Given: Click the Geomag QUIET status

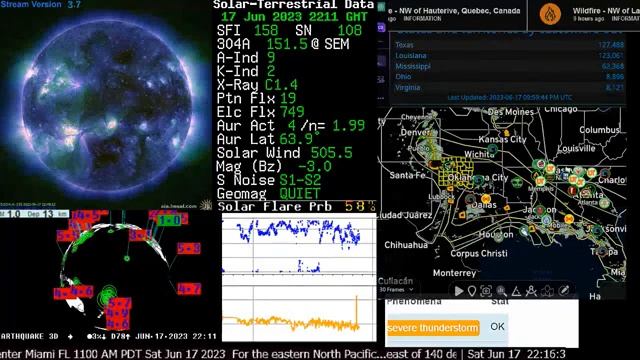Looking at the screenshot, I should point(300,193).
